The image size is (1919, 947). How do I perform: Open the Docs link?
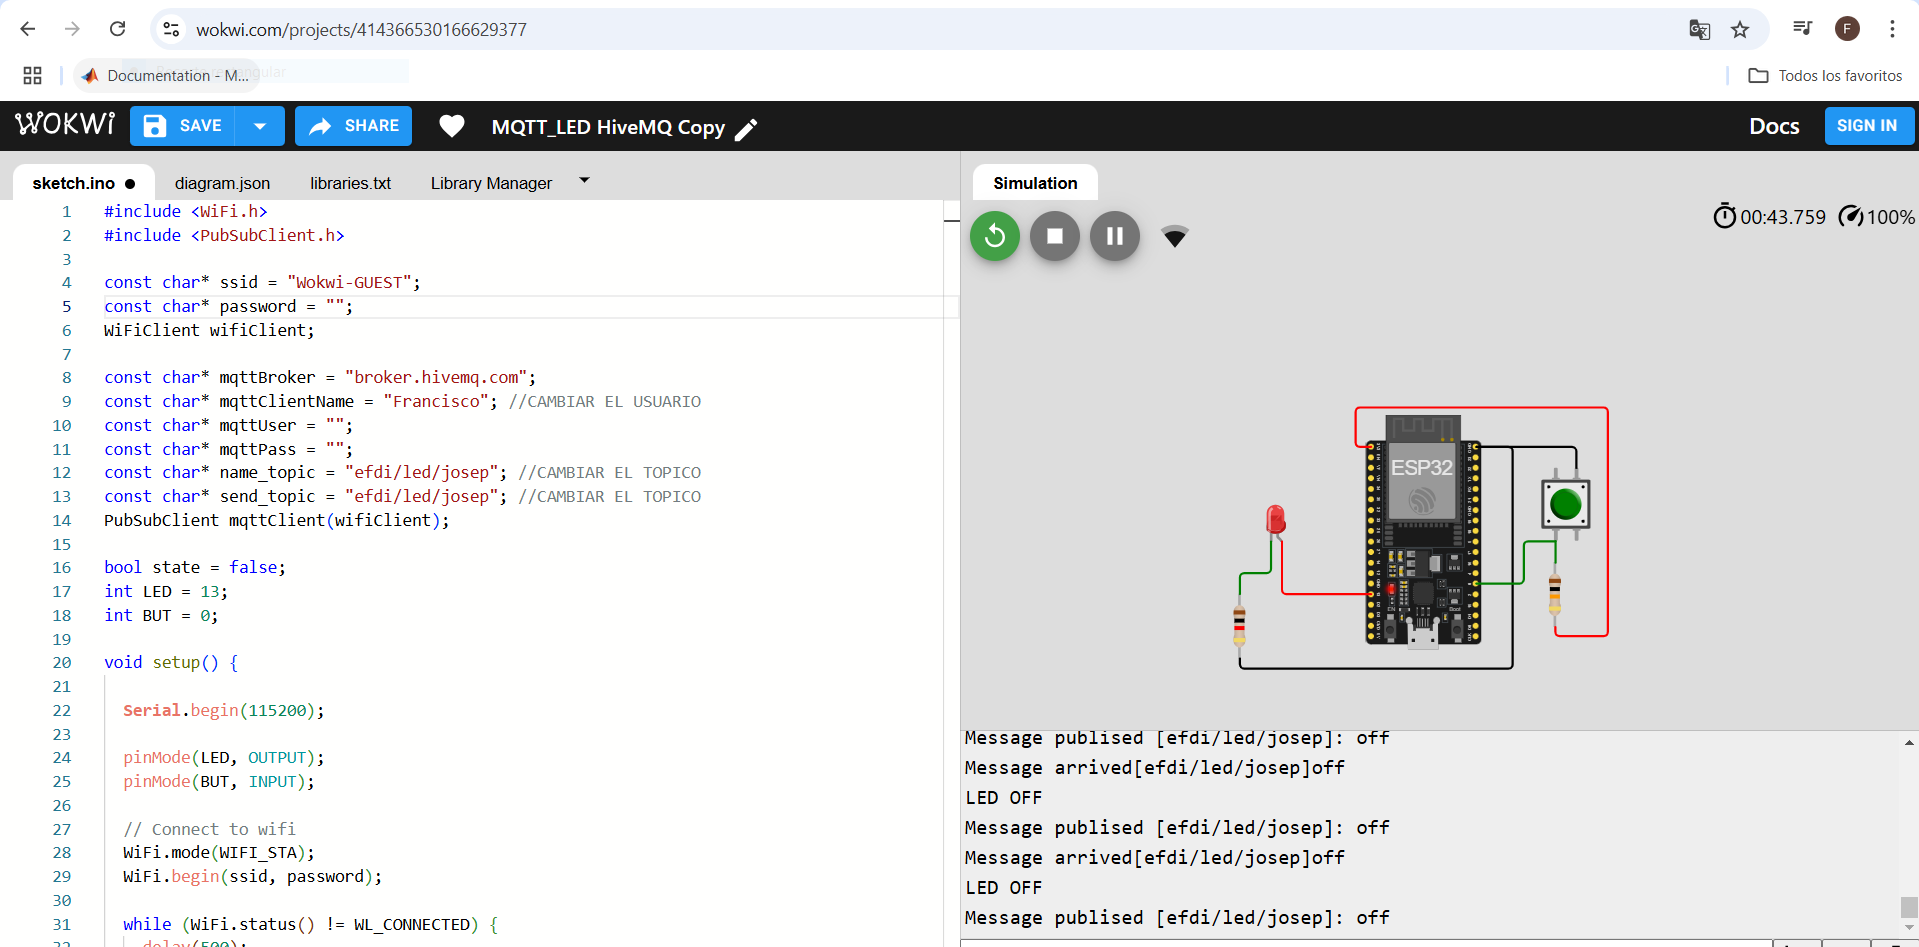click(x=1774, y=126)
